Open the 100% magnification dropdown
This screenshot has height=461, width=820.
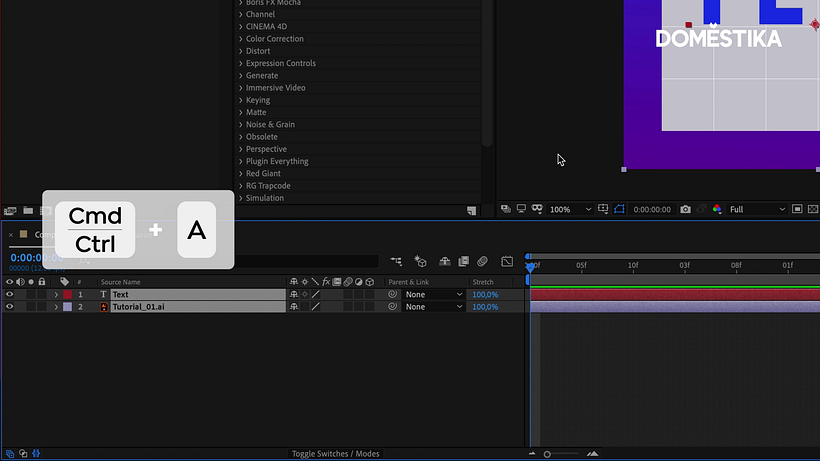[x=570, y=209]
